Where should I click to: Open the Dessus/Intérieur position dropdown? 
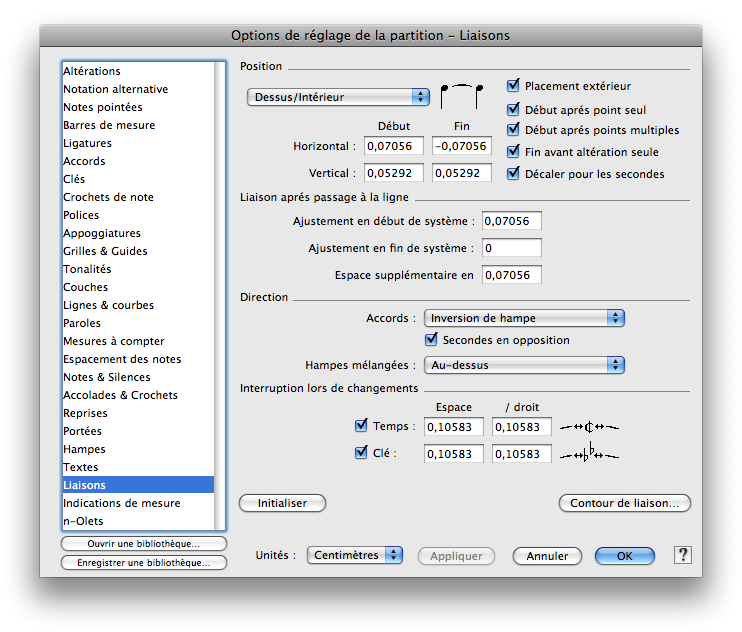338,97
